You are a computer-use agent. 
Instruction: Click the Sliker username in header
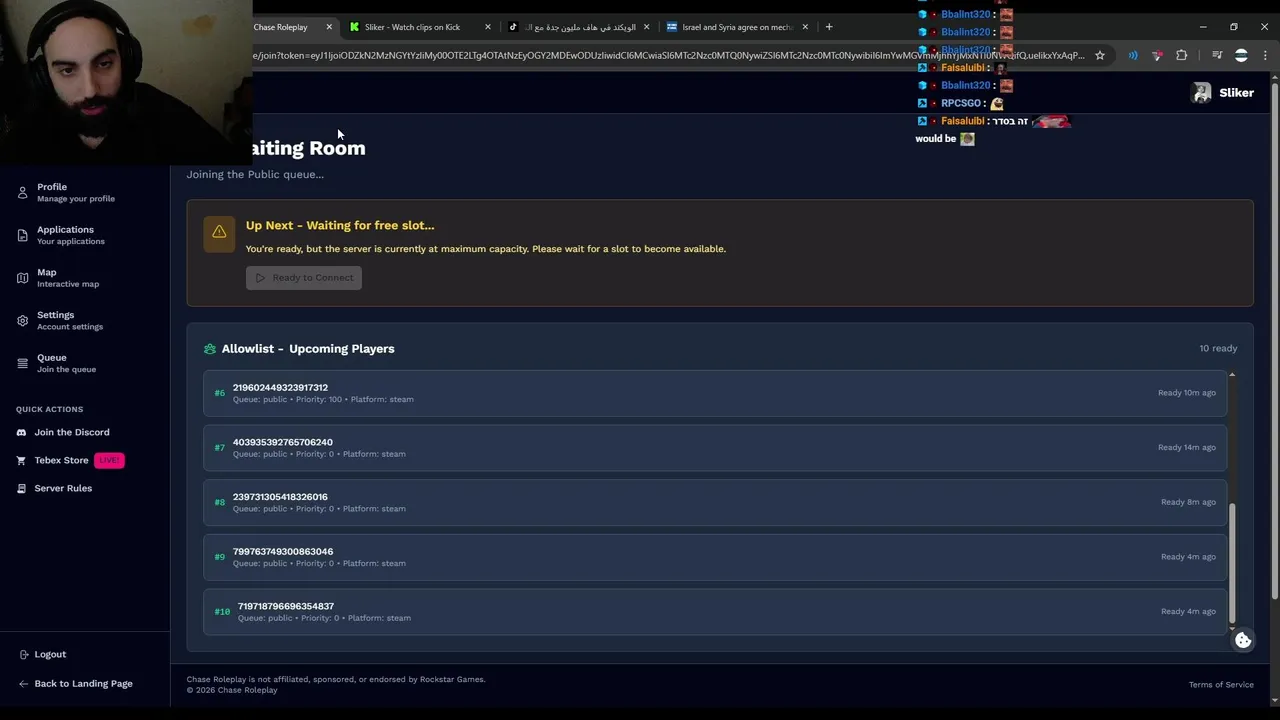tap(1236, 93)
